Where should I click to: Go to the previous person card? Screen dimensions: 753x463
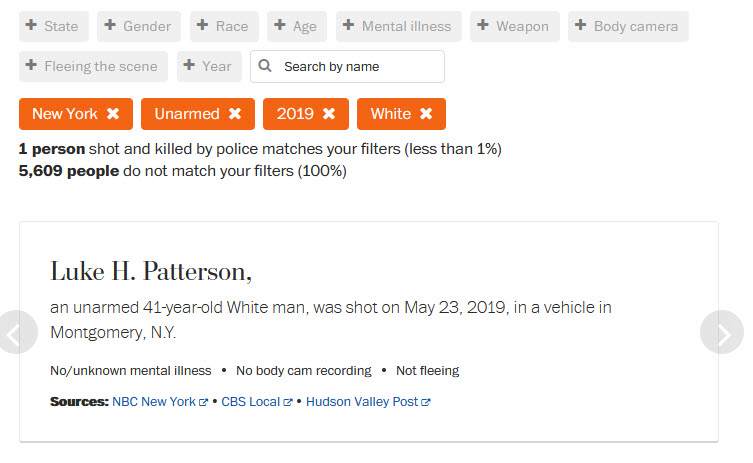17,332
